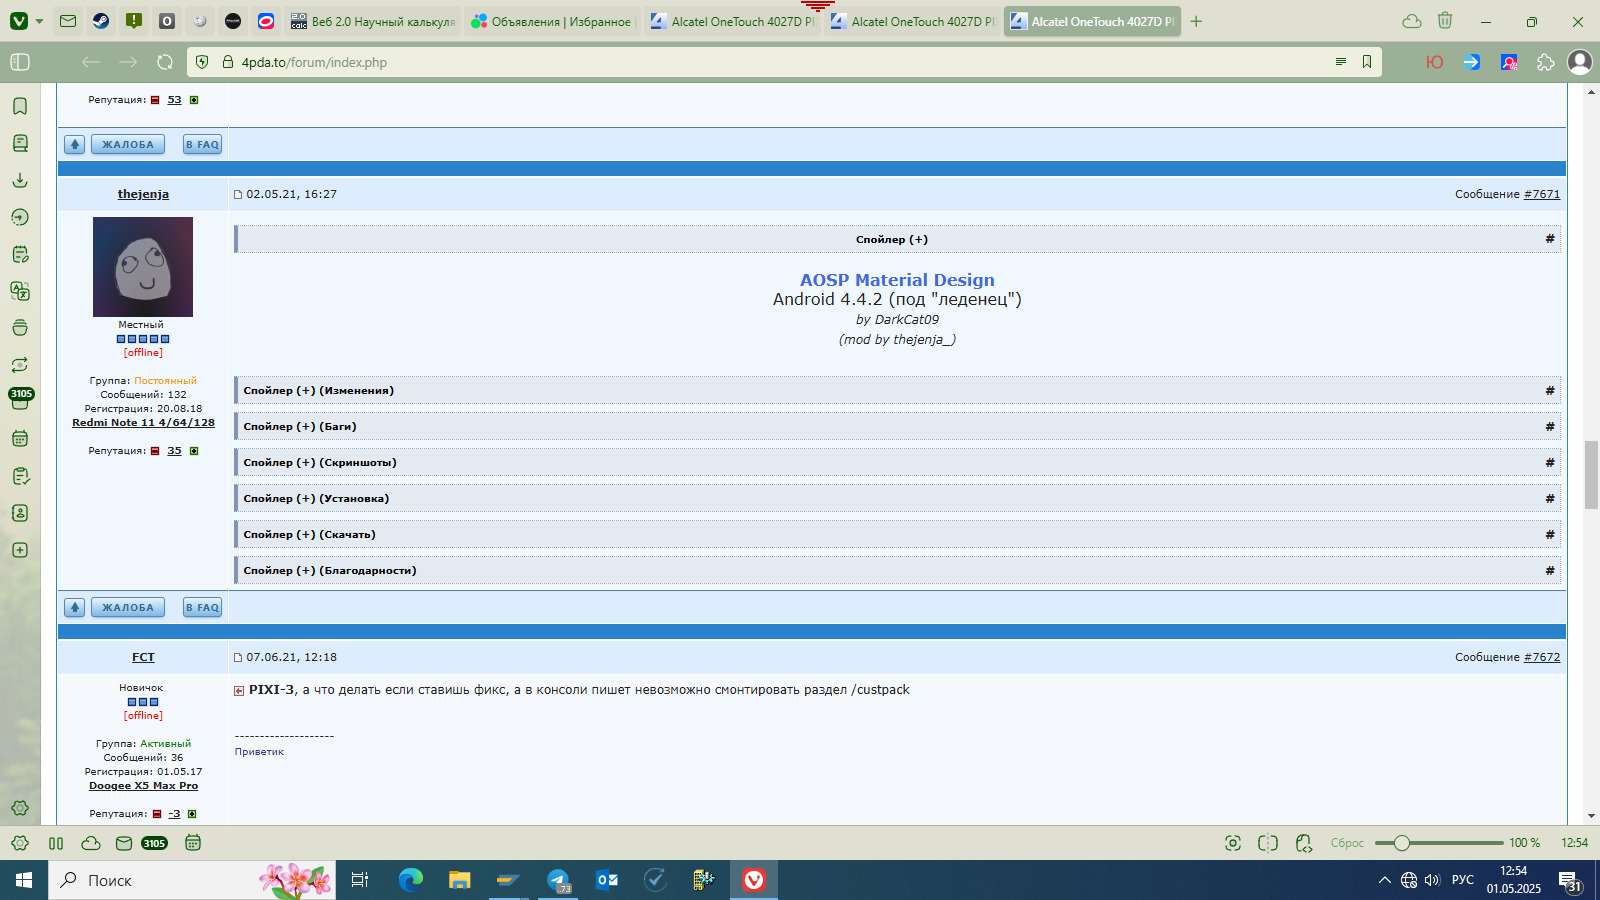Toggle the side panel visibility button
Image resolution: width=1600 pixels, height=900 pixels.
pos(20,62)
